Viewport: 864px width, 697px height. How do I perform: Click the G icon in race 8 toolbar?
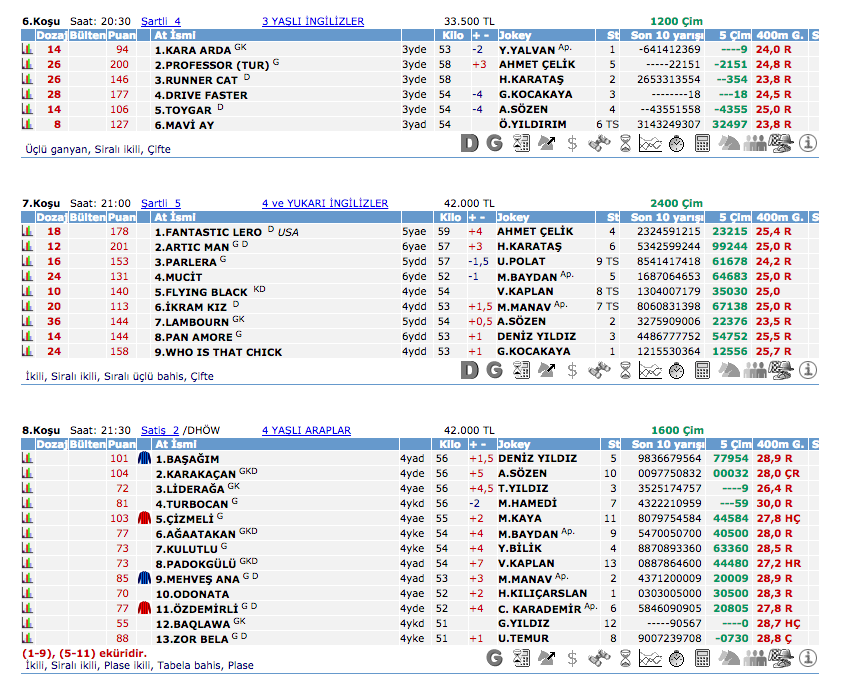[494, 657]
